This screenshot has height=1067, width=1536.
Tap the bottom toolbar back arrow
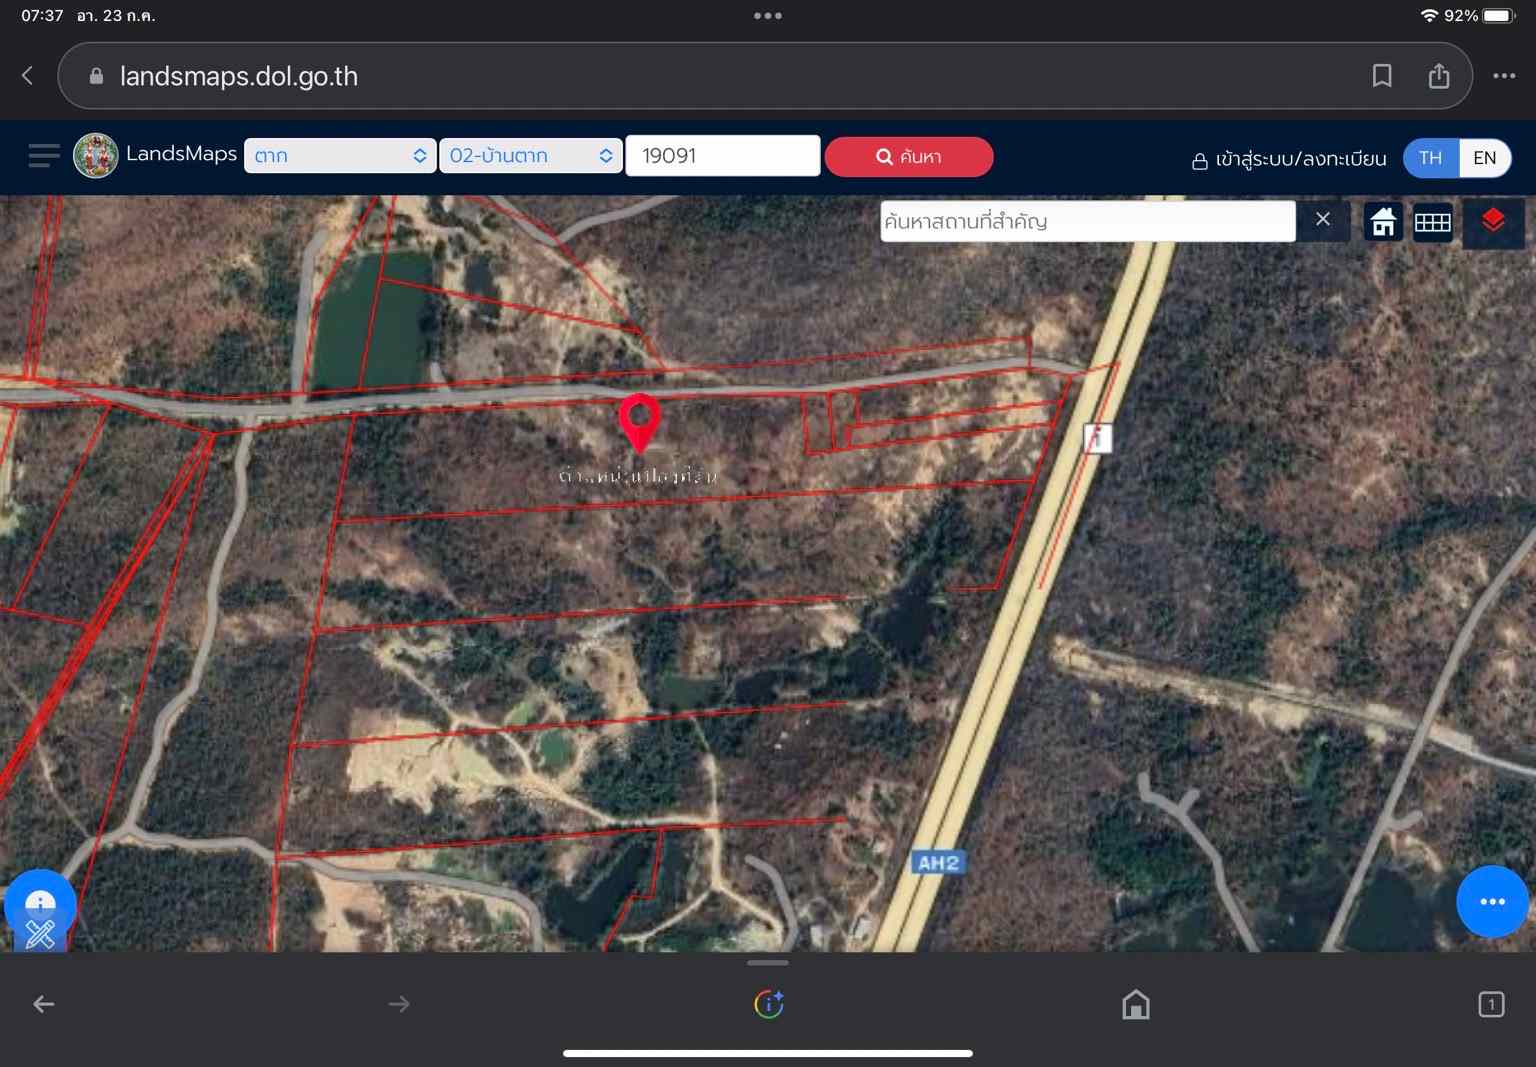[44, 1004]
